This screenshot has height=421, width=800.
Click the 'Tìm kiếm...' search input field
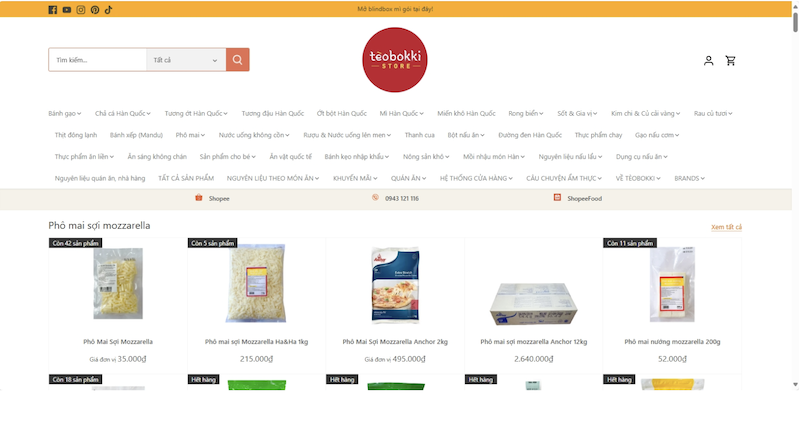(97, 60)
